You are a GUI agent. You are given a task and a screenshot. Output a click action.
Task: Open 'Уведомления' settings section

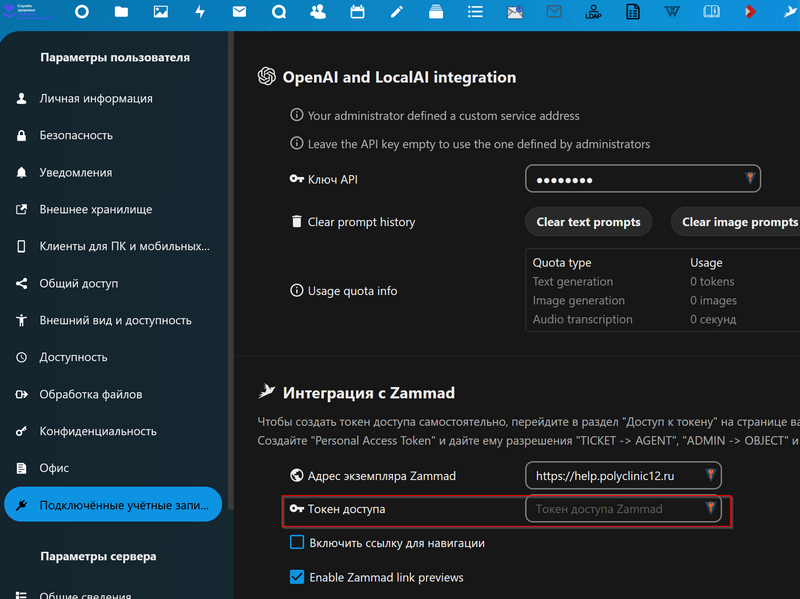76,172
